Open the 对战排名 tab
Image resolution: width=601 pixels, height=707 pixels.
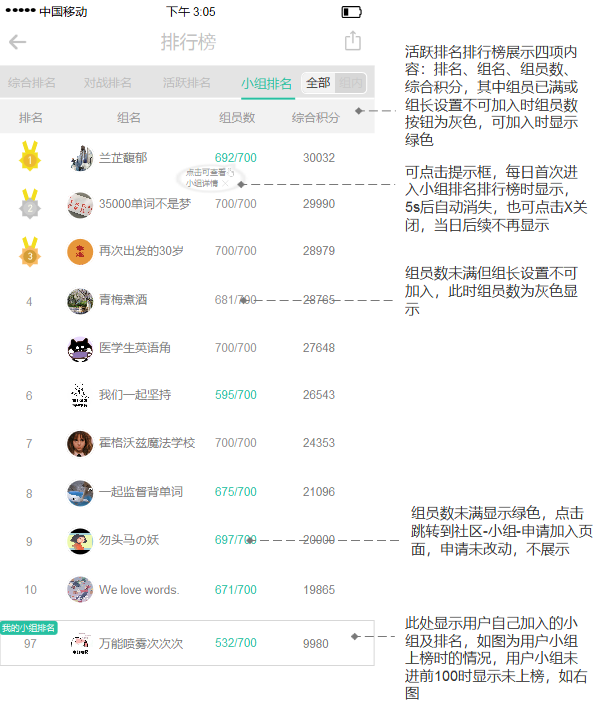108,83
